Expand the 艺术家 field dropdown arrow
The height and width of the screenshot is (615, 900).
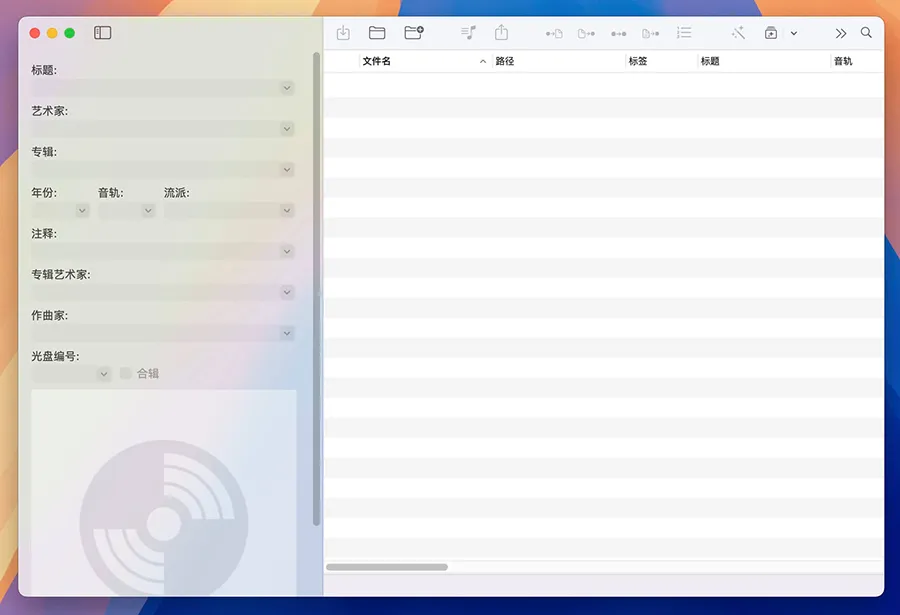[x=287, y=129]
